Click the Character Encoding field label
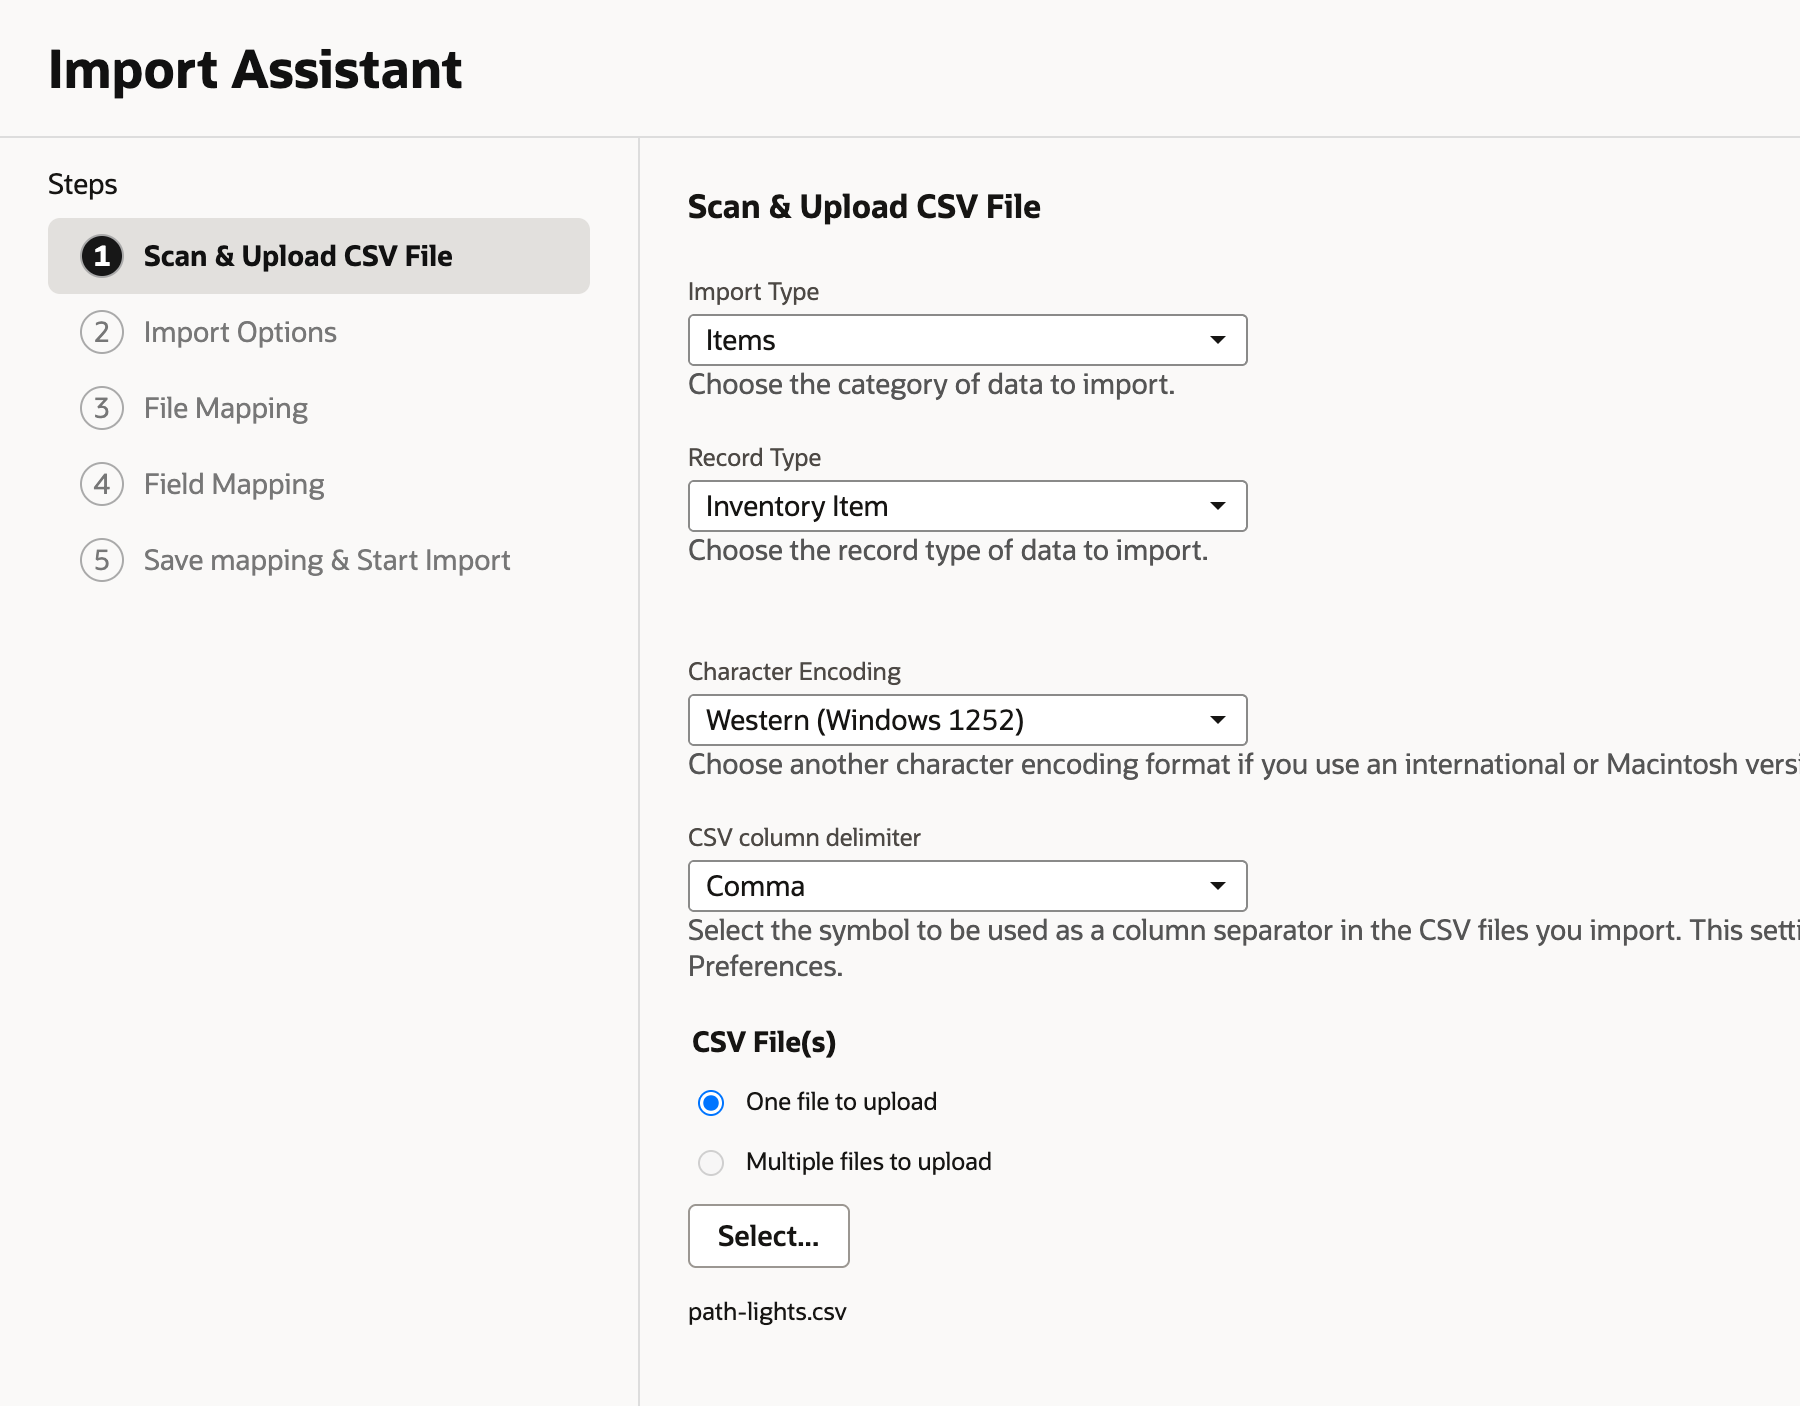The height and width of the screenshot is (1406, 1800). pyautogui.click(x=794, y=671)
